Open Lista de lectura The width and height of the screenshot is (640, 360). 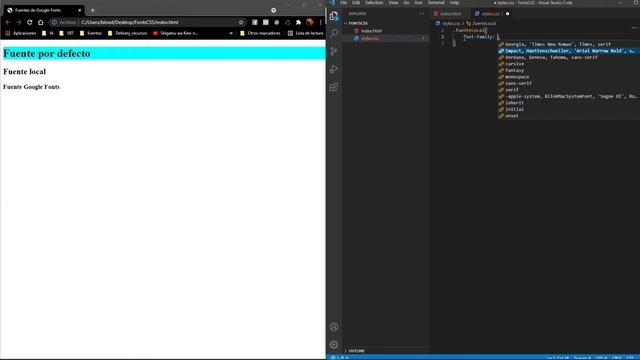tap(305, 33)
